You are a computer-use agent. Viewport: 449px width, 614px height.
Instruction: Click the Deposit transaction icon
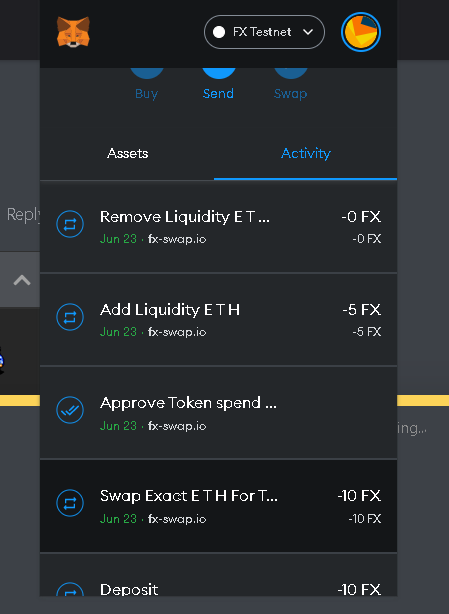pyautogui.click(x=70, y=589)
